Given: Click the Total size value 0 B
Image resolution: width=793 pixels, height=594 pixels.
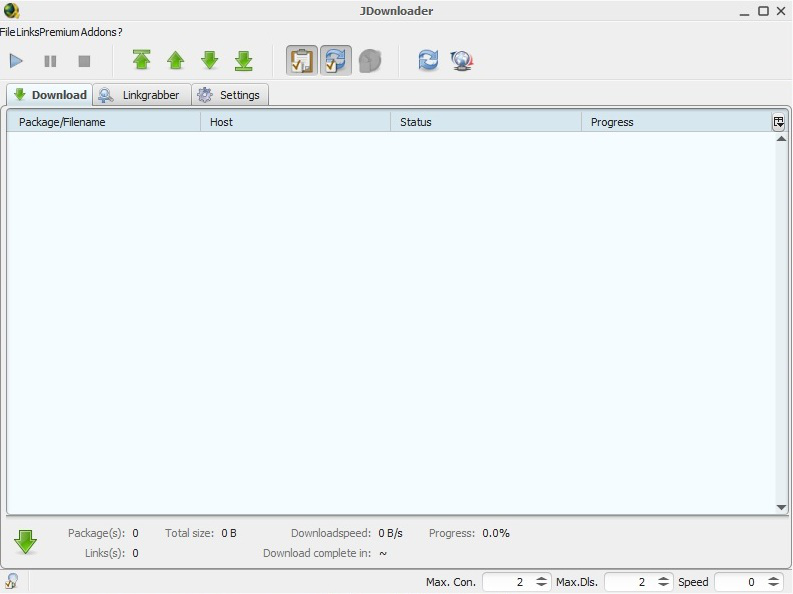Looking at the screenshot, I should pyautogui.click(x=229, y=533).
